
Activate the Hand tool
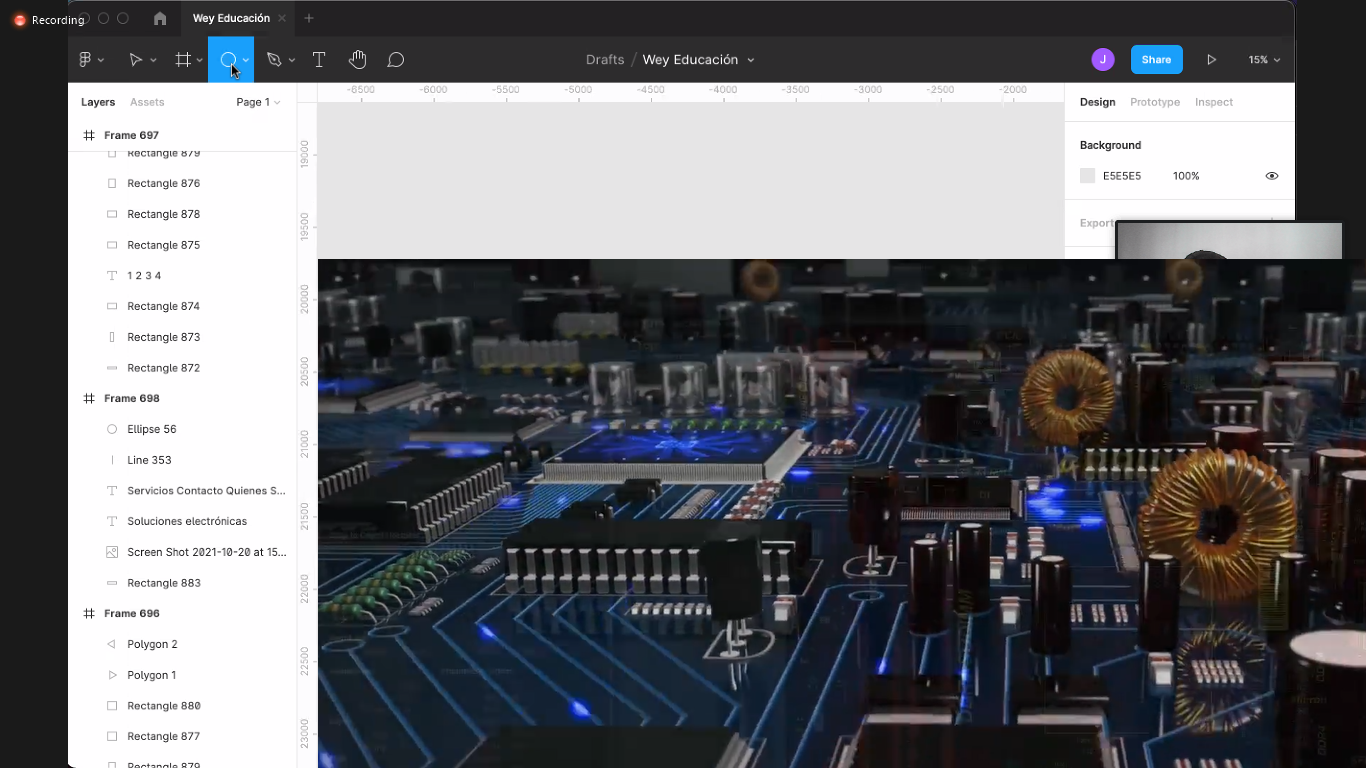point(358,60)
